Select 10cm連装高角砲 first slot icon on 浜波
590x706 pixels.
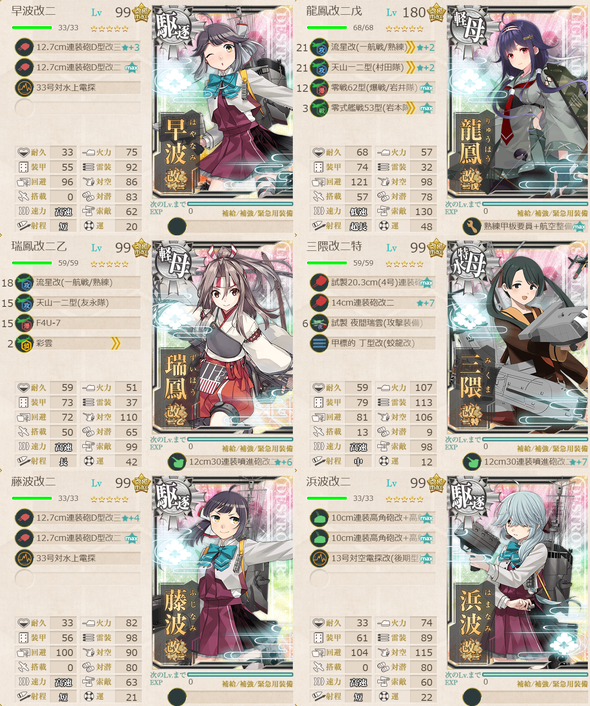coord(319,518)
